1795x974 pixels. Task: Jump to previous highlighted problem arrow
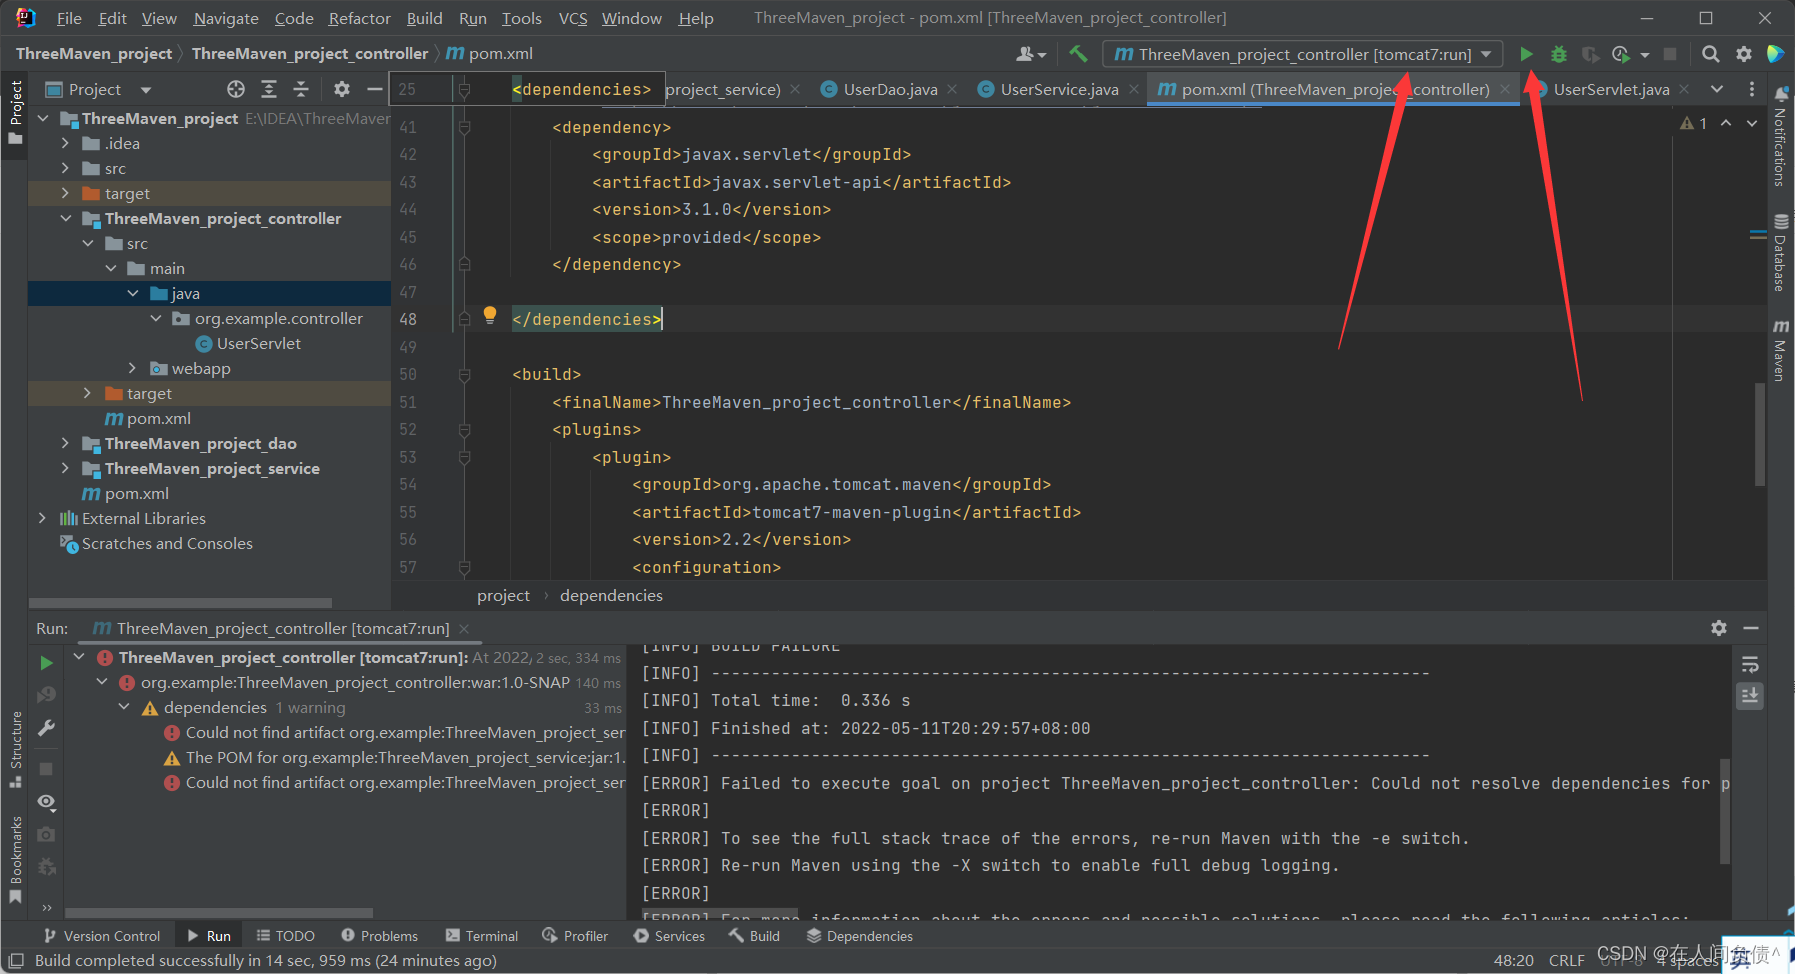(x=1726, y=123)
